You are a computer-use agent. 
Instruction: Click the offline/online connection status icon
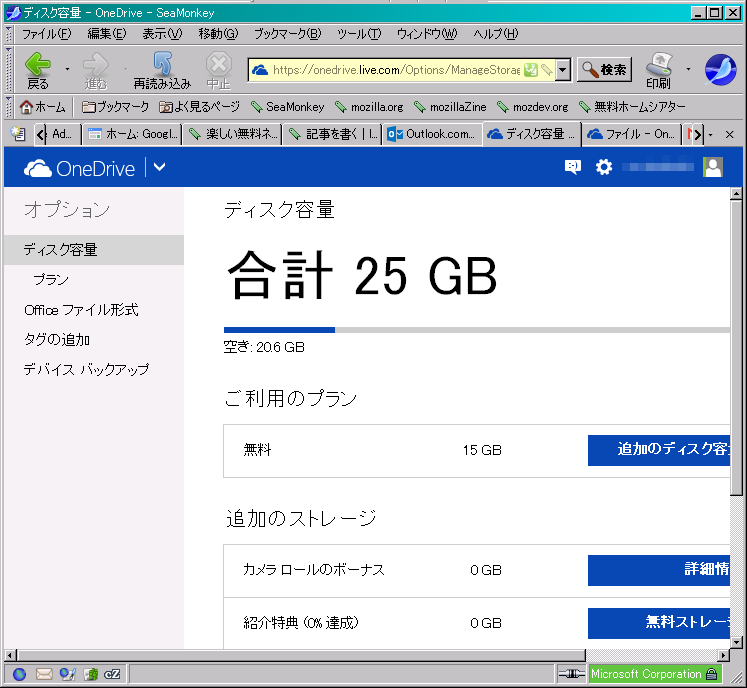[571, 674]
